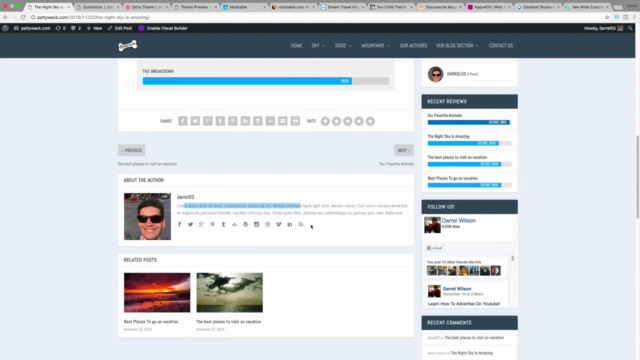640x360 pixels.
Task: Share post via Tumblr share icon
Action: click(x=220, y=121)
